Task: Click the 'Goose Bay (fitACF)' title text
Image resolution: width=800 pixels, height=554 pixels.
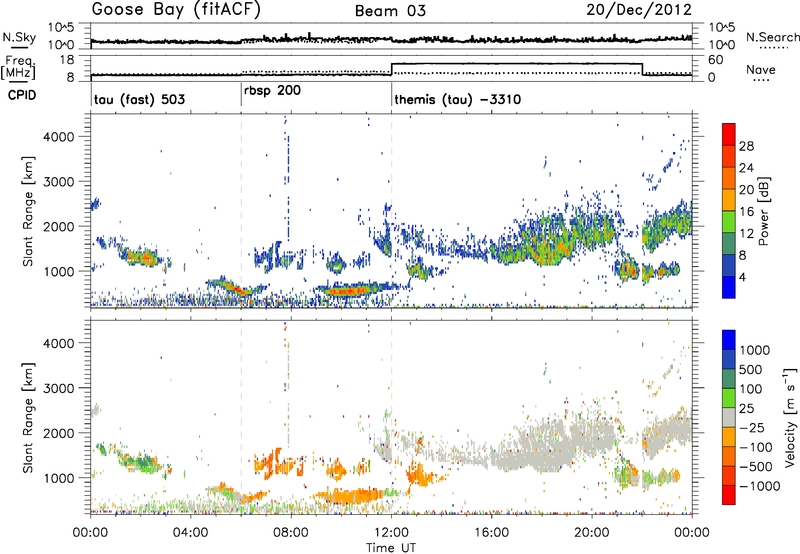Action: 176,9
